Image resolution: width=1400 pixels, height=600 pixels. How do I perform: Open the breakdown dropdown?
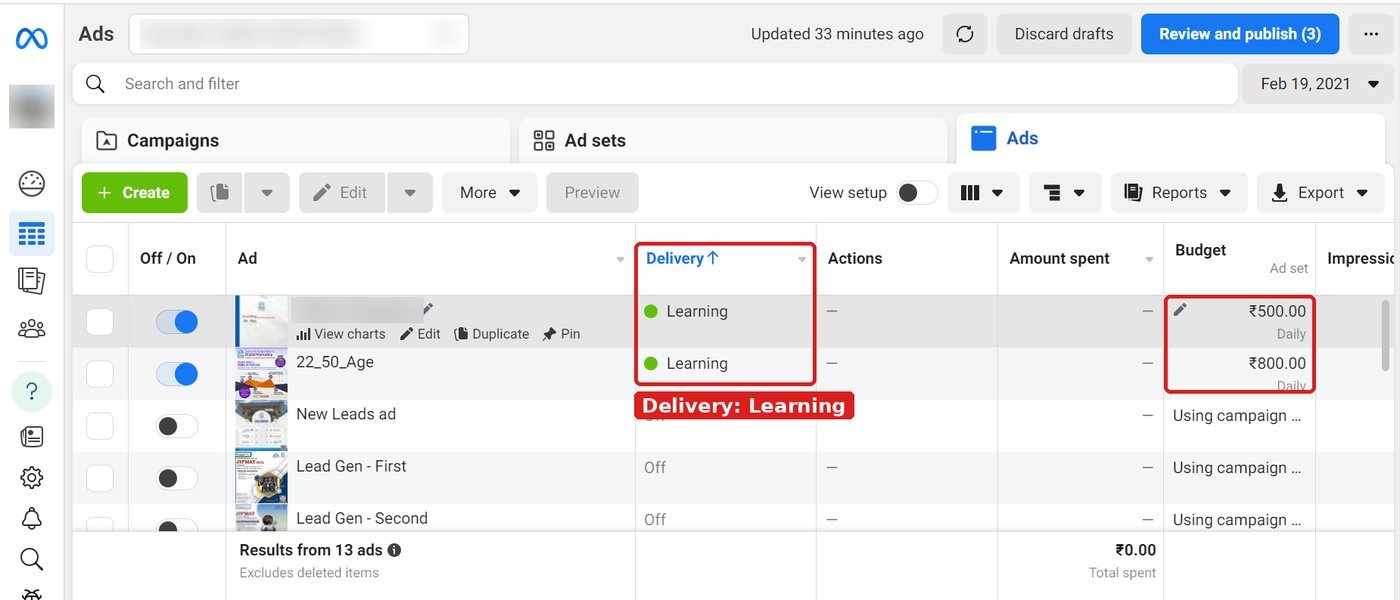click(x=1065, y=193)
